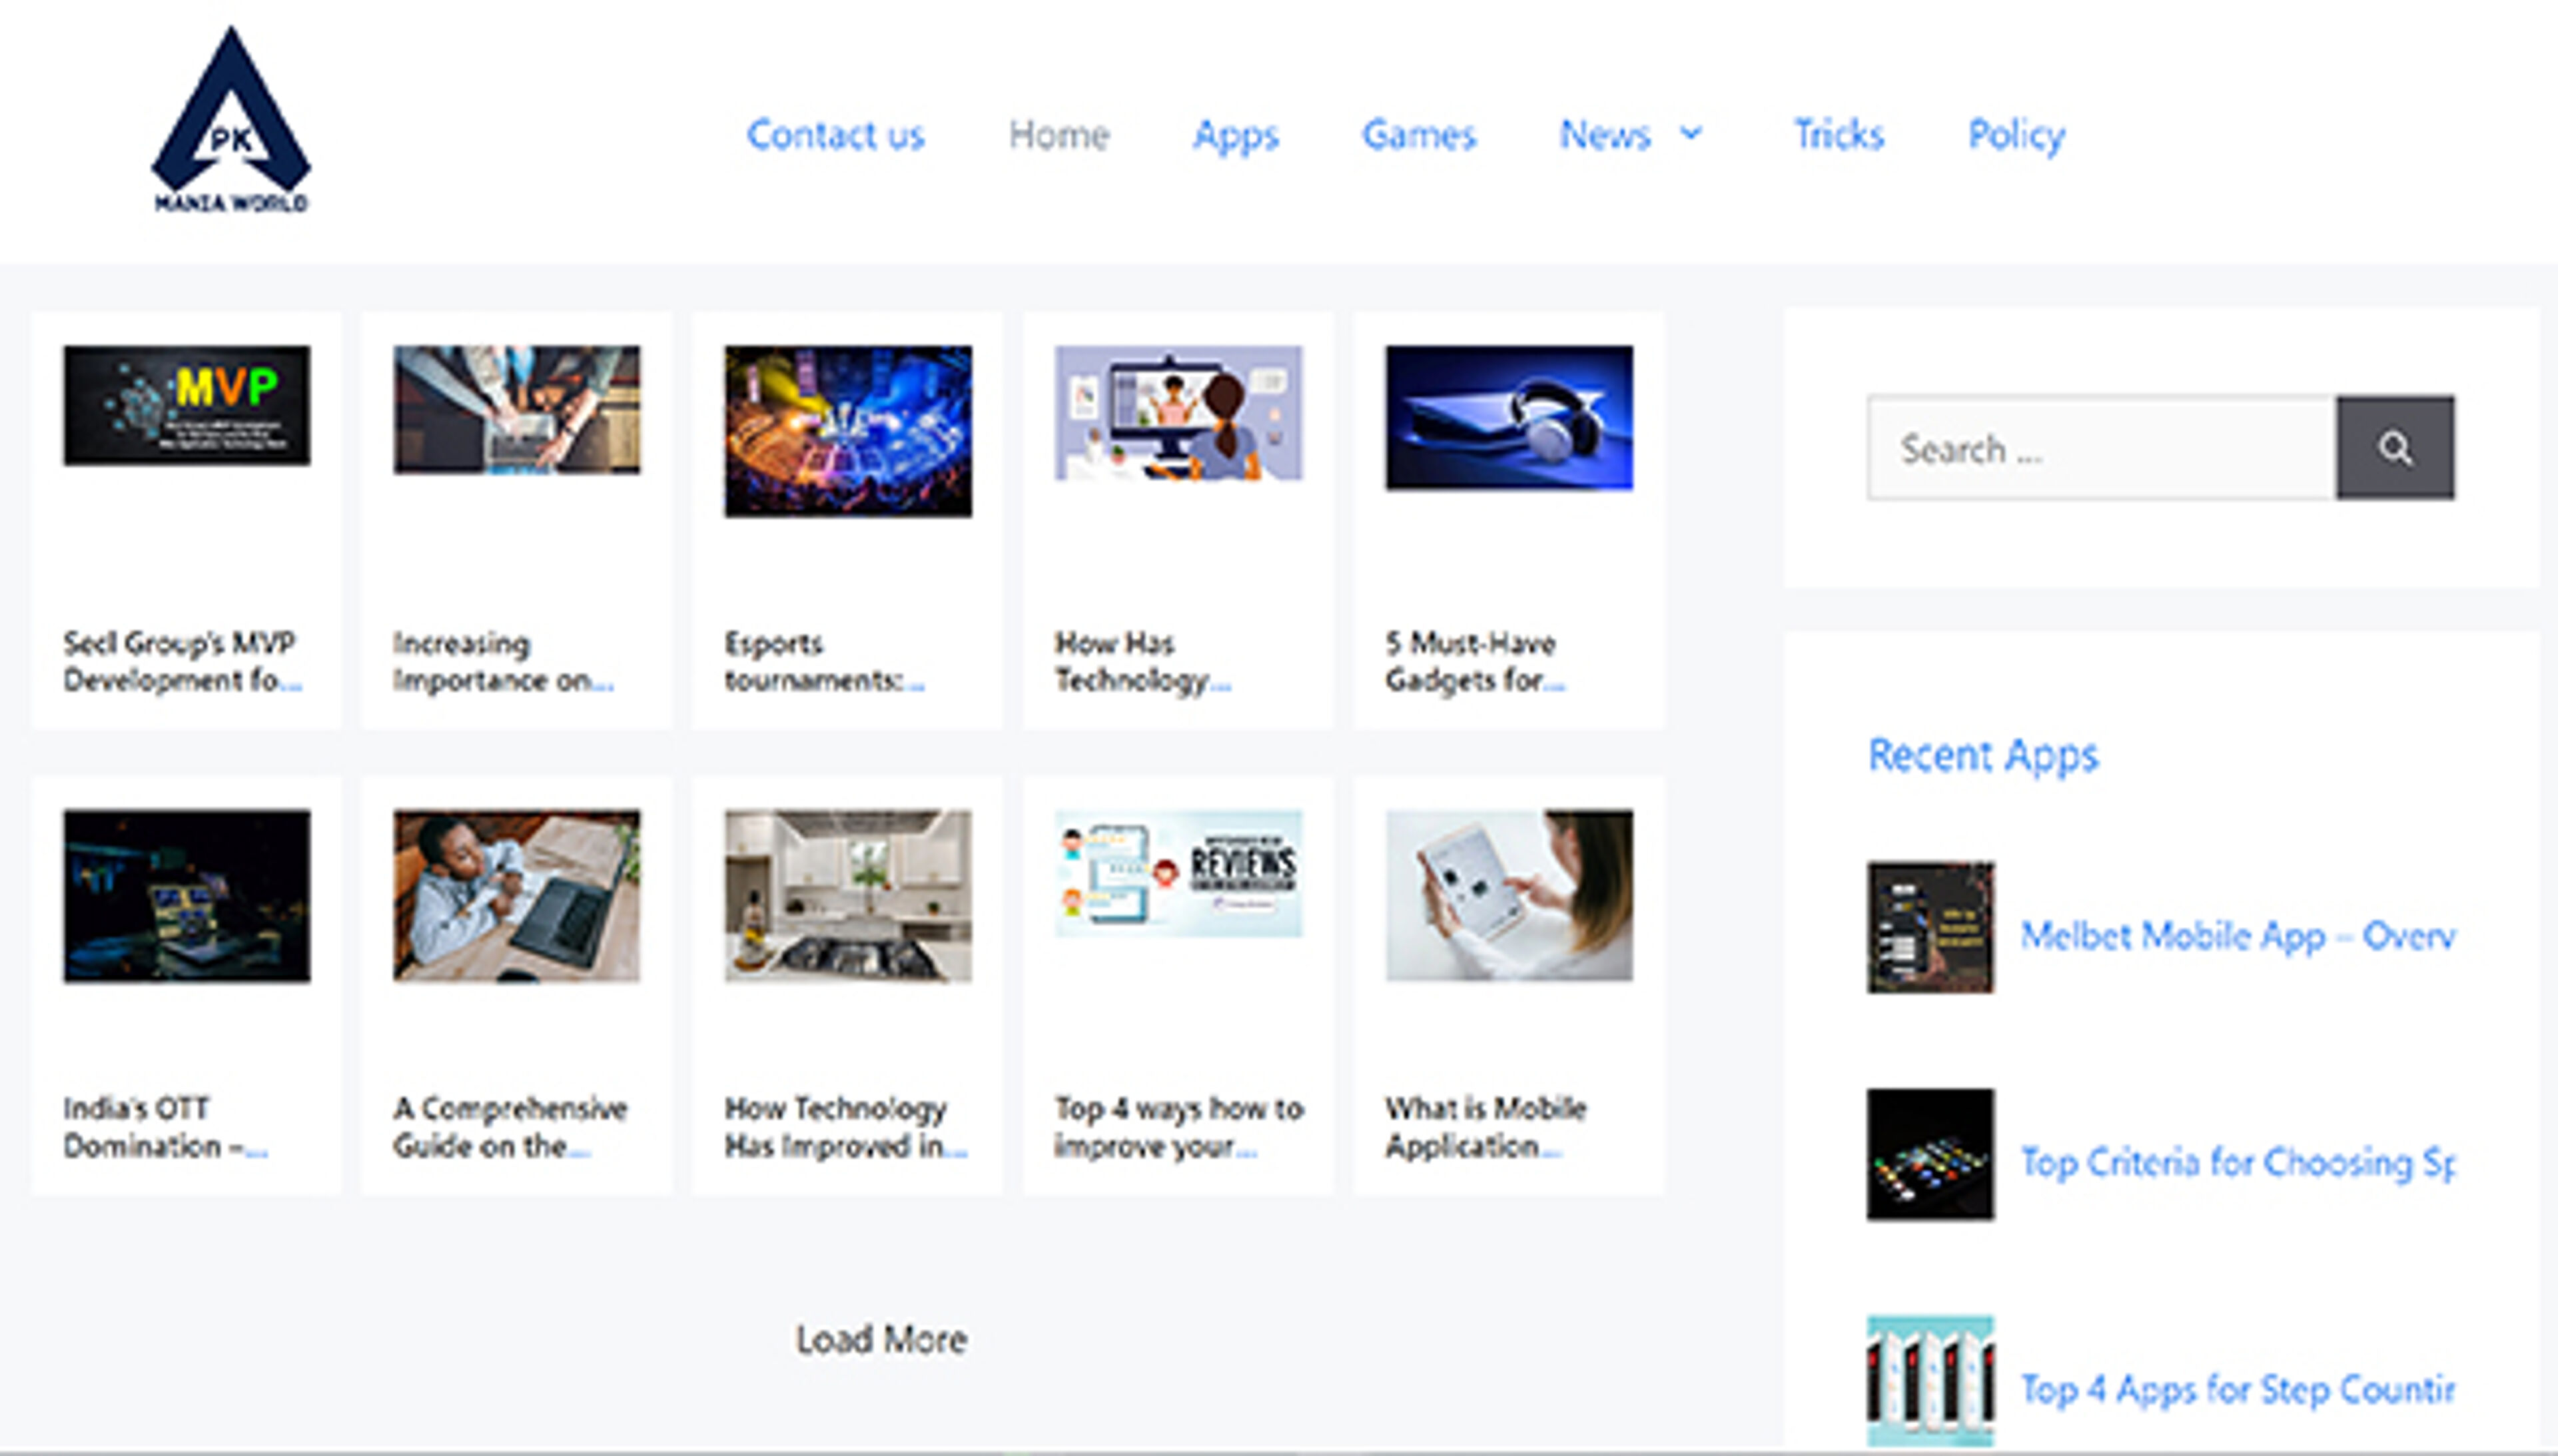The height and width of the screenshot is (1456, 2558).
Task: Click the headphones gadgets article image
Action: pyautogui.click(x=1509, y=418)
